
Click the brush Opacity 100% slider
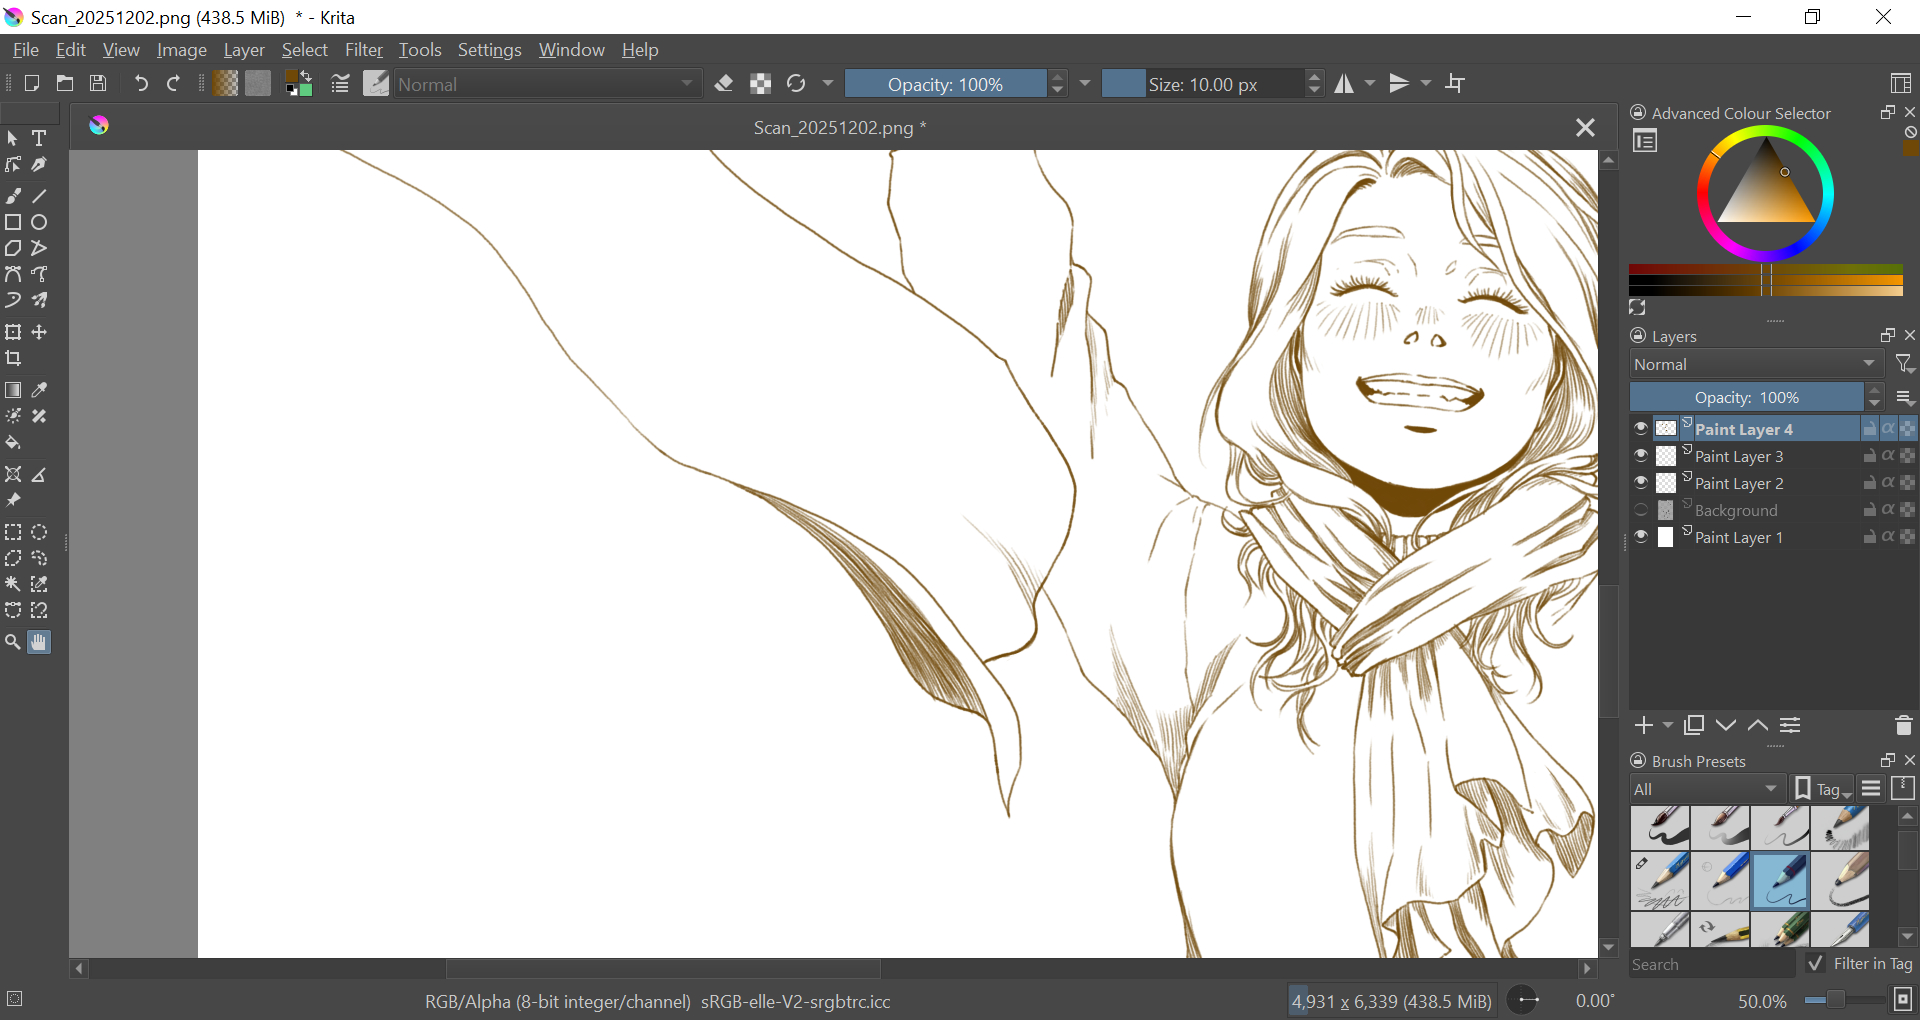pos(945,84)
